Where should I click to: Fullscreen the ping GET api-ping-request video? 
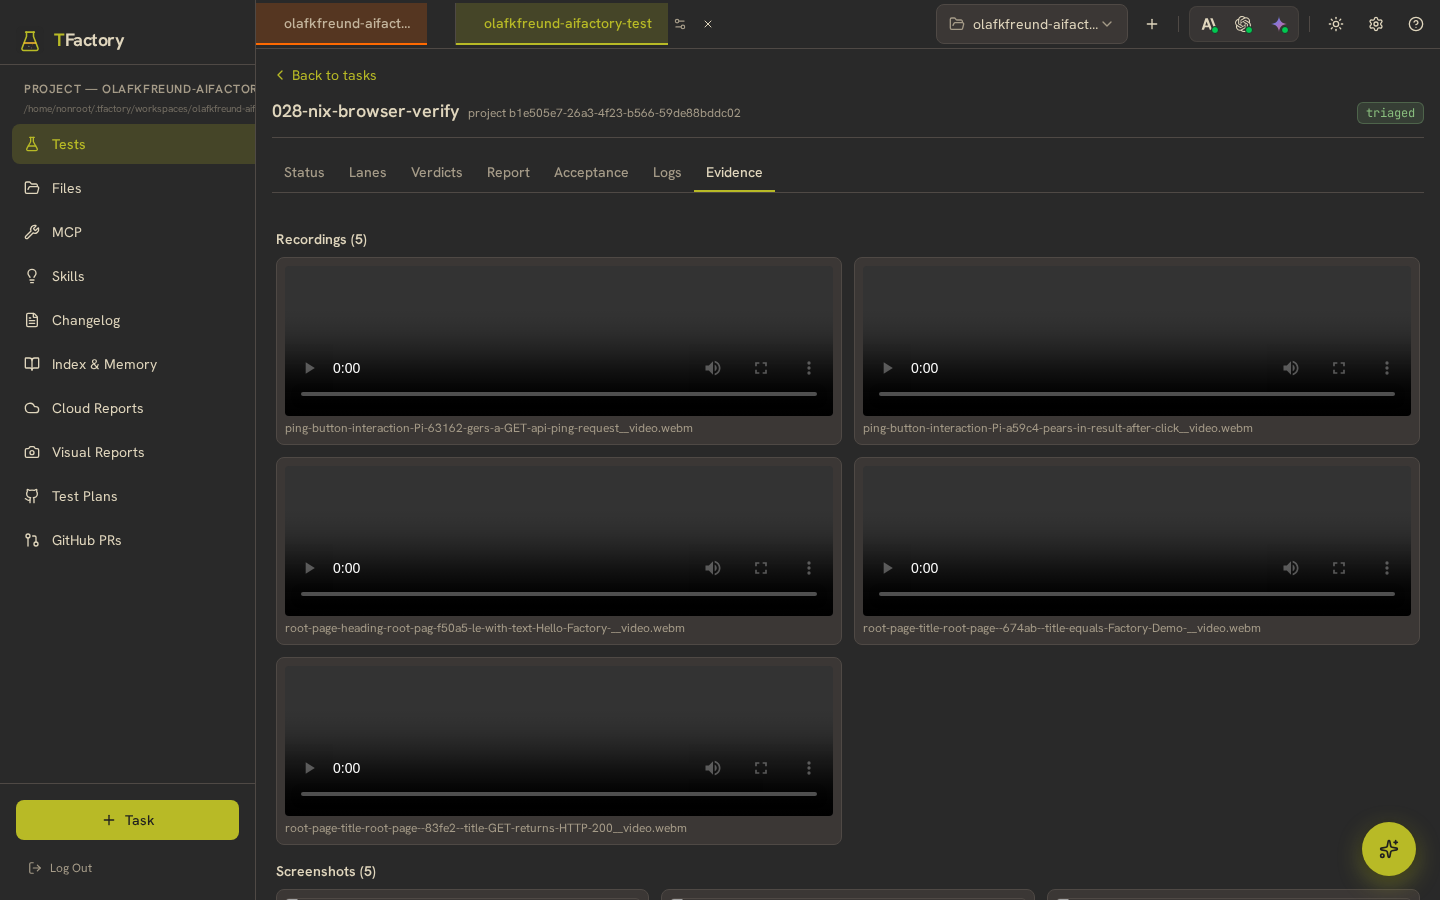(x=761, y=368)
